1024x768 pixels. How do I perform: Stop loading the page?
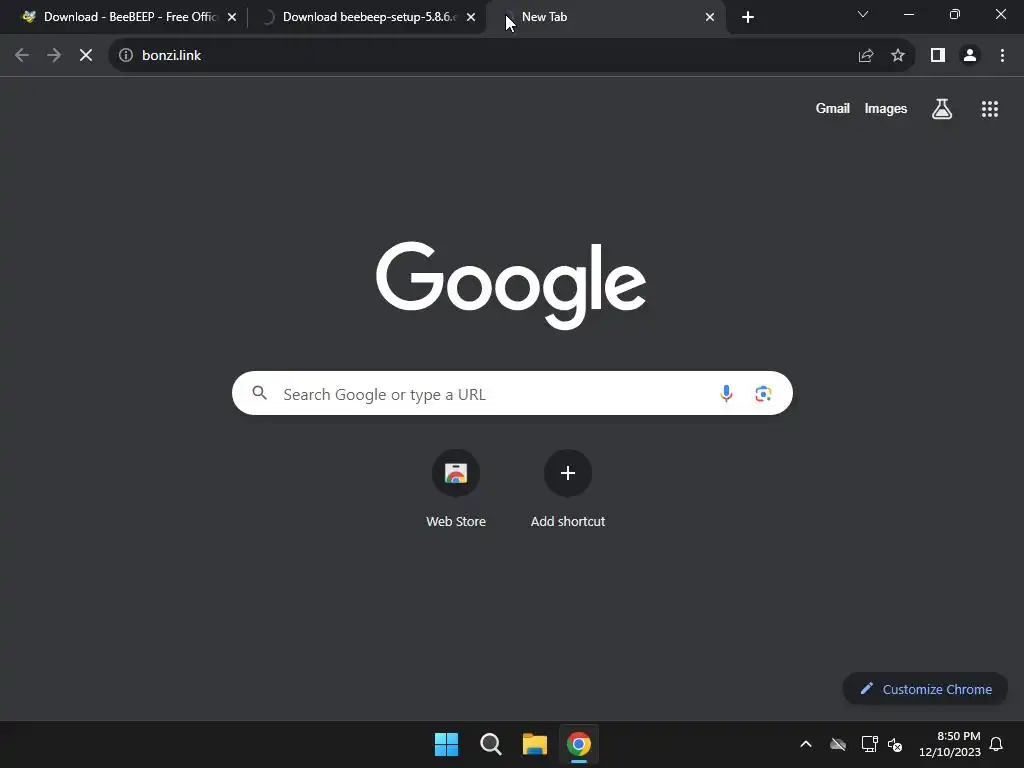click(x=86, y=56)
